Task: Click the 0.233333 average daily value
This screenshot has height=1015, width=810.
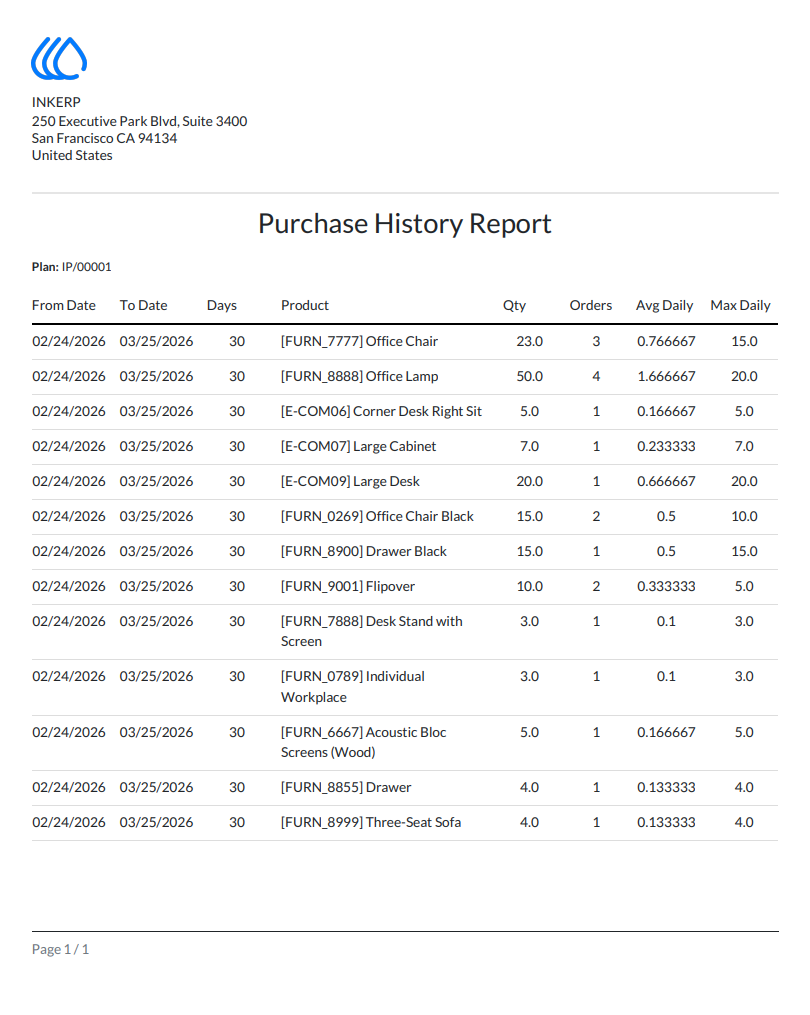Action: tap(666, 446)
